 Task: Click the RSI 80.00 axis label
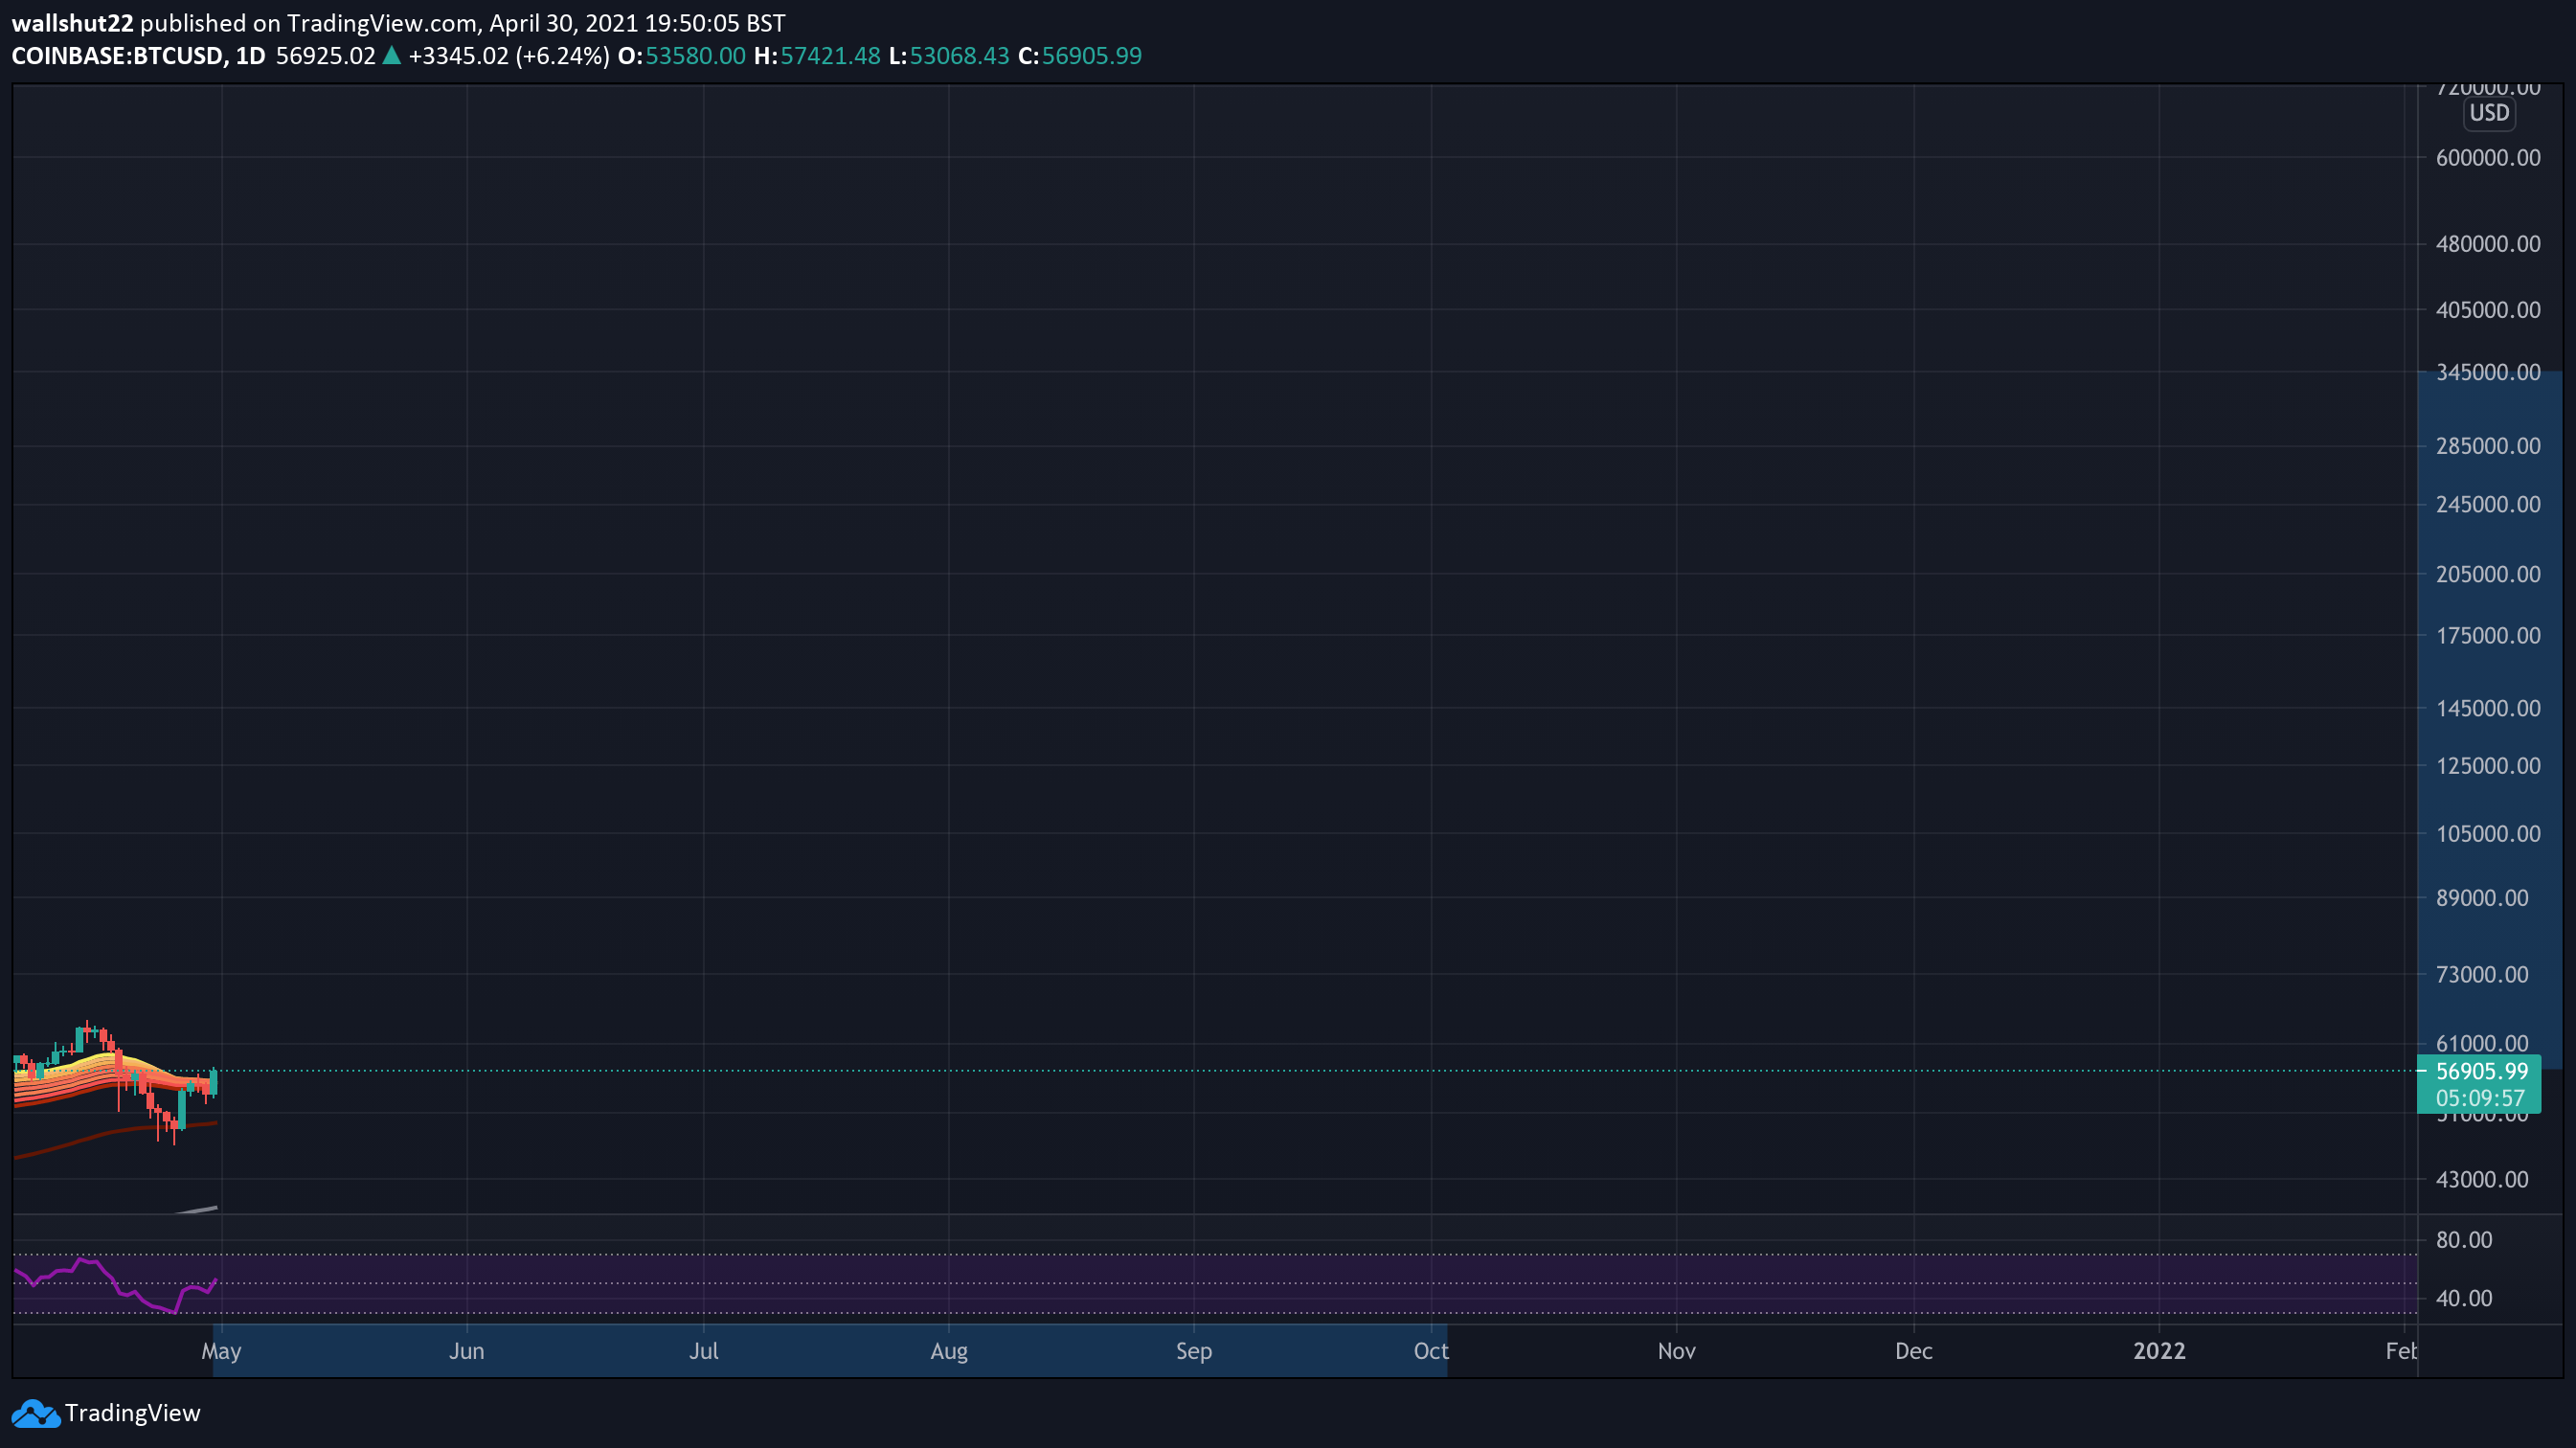[2464, 1240]
